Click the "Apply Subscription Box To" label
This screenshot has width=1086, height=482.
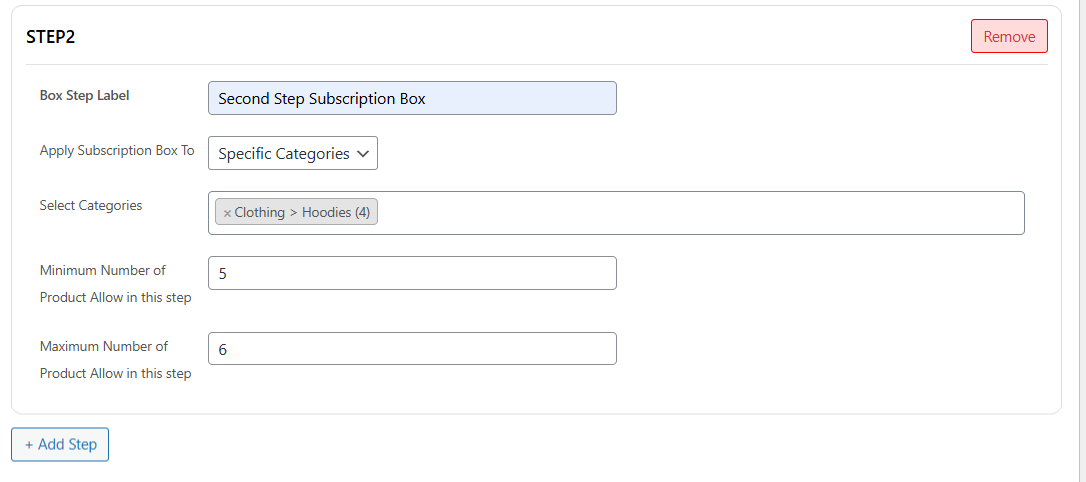(x=117, y=151)
